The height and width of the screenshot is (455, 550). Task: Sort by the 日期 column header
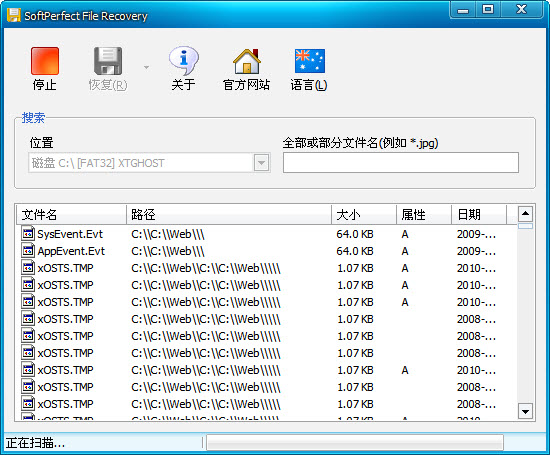479,214
